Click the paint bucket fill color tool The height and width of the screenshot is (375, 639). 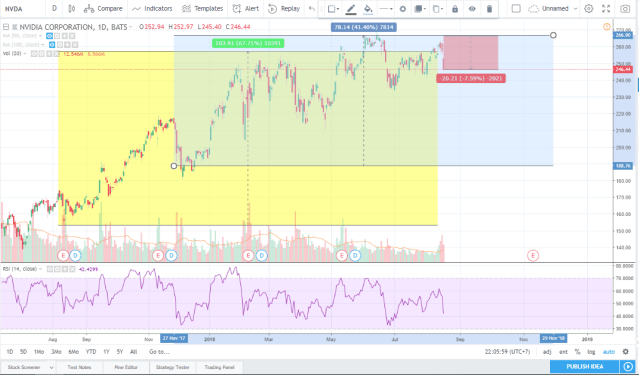[368, 9]
